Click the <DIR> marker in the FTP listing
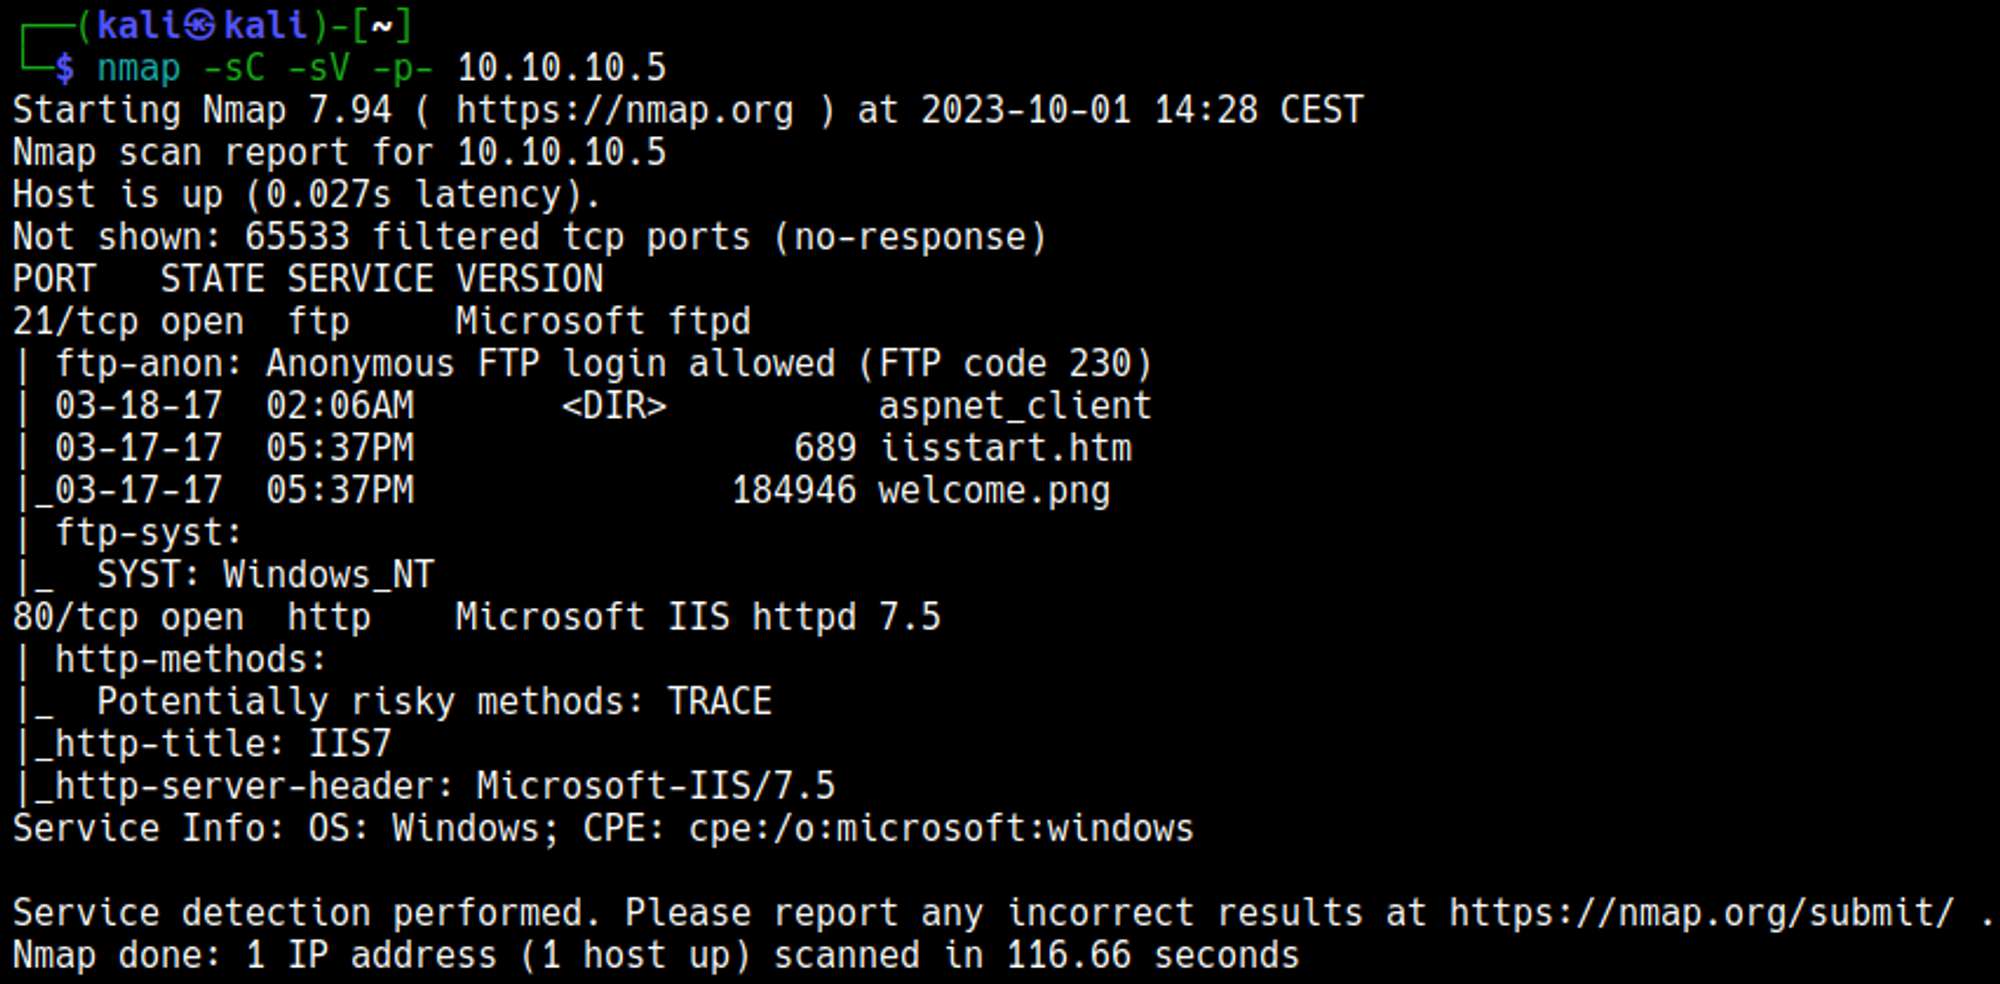This screenshot has height=984, width=2000. [x=614, y=406]
